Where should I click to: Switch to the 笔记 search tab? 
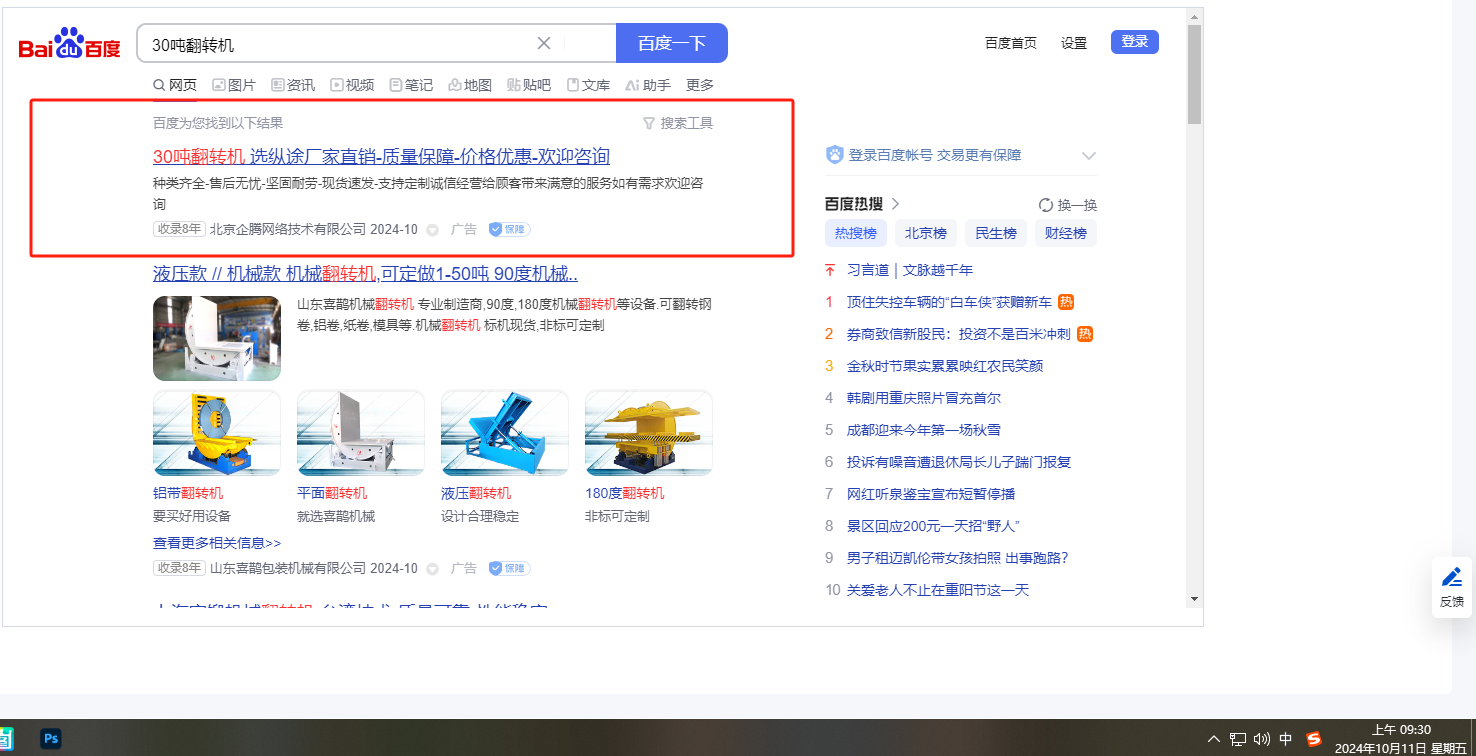[411, 85]
